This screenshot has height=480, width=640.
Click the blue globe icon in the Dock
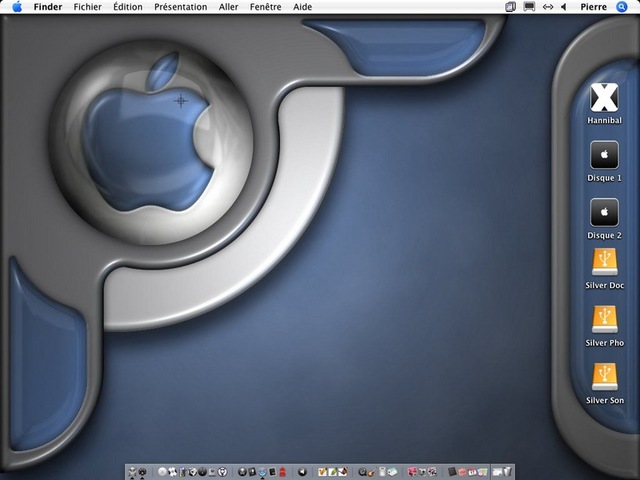coord(262,472)
